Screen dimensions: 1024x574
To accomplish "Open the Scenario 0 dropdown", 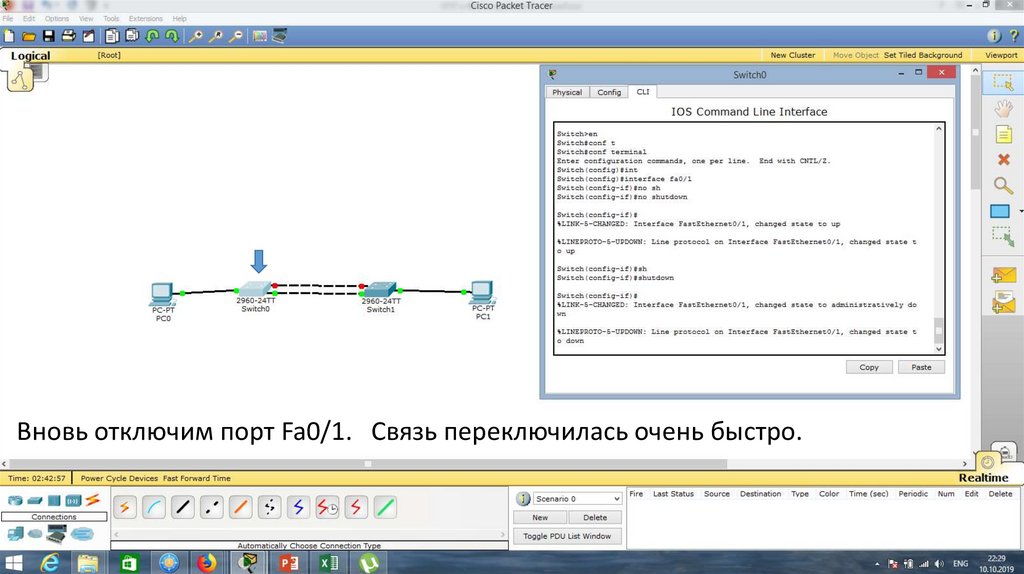I will [x=577, y=498].
